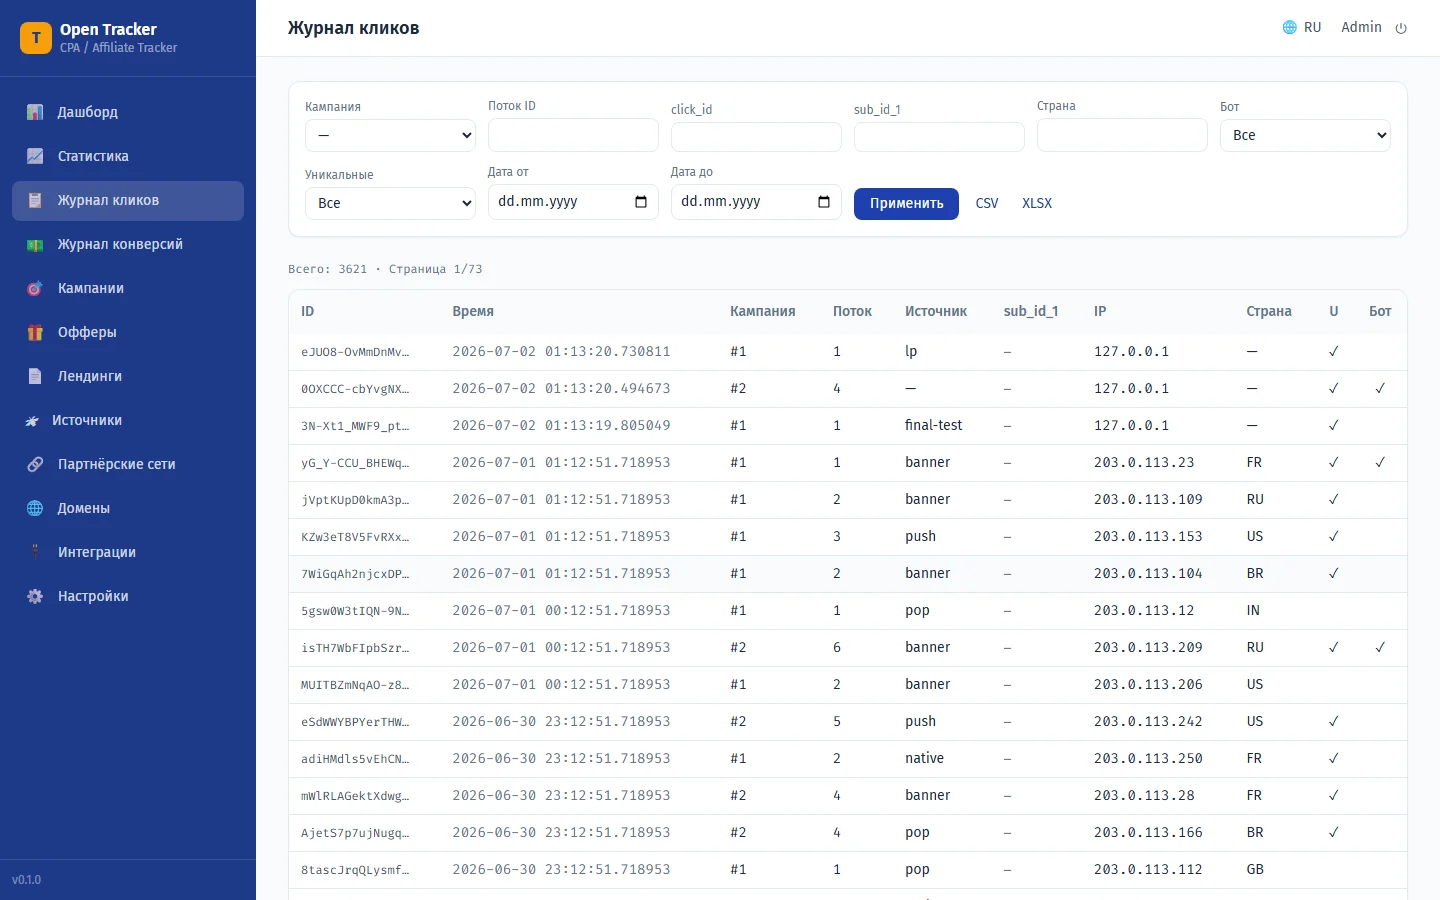This screenshot has height=900, width=1440.
Task: Click IP address 203.0.113.242
Action: coord(1148,722)
